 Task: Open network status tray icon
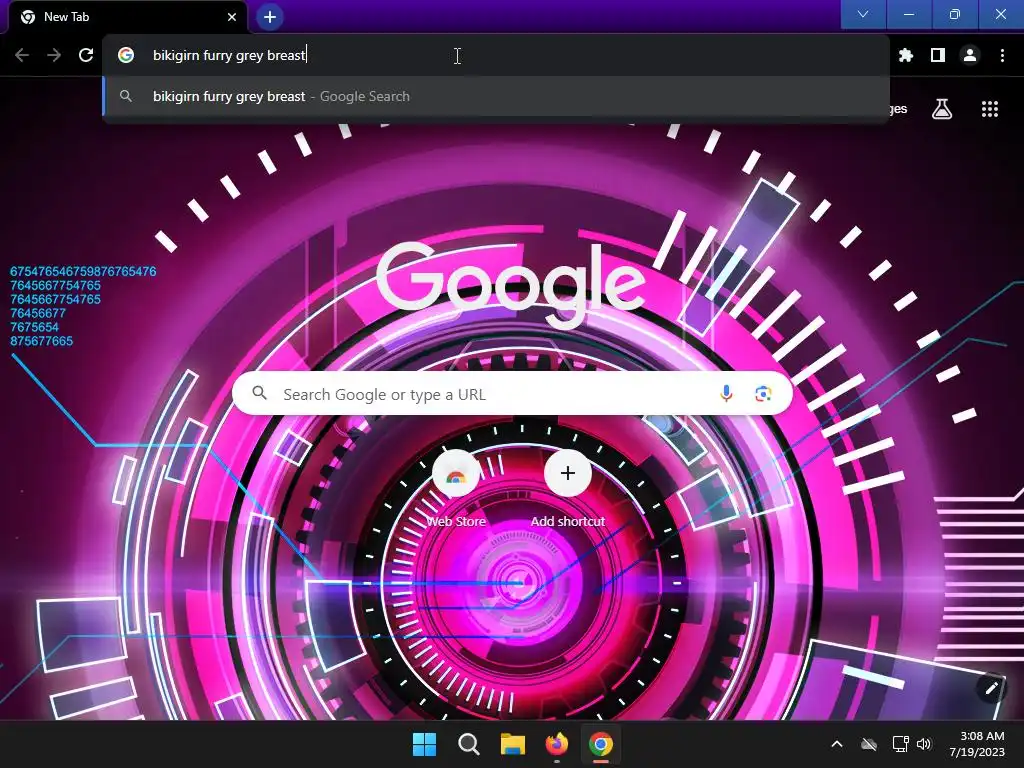pos(901,744)
